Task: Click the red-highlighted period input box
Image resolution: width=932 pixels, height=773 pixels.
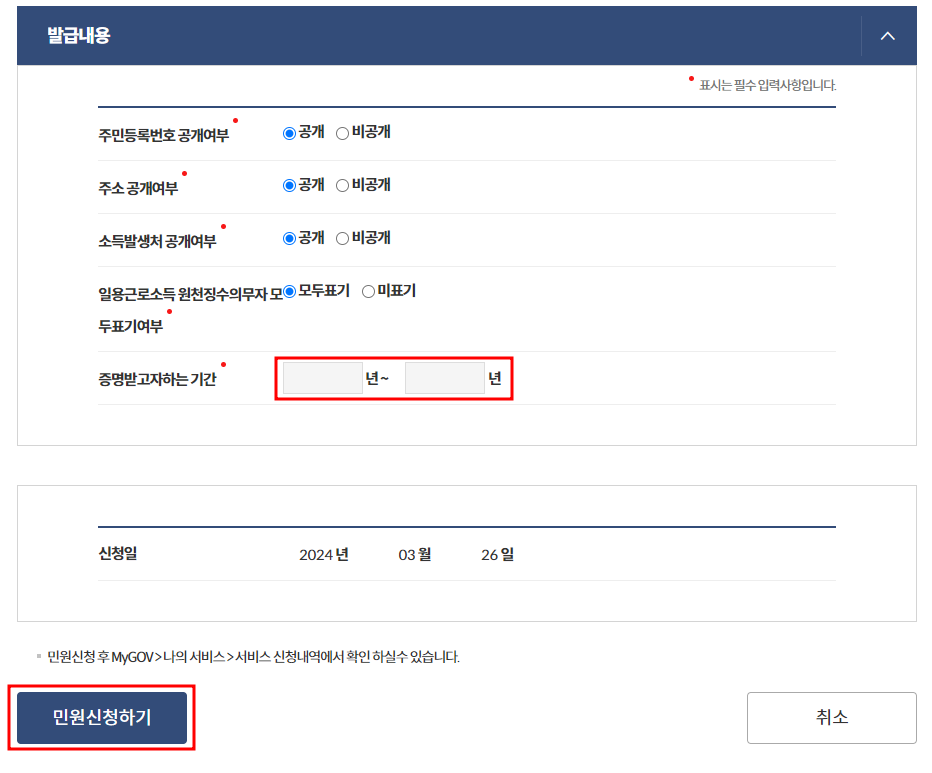Action: pyautogui.click(x=393, y=377)
